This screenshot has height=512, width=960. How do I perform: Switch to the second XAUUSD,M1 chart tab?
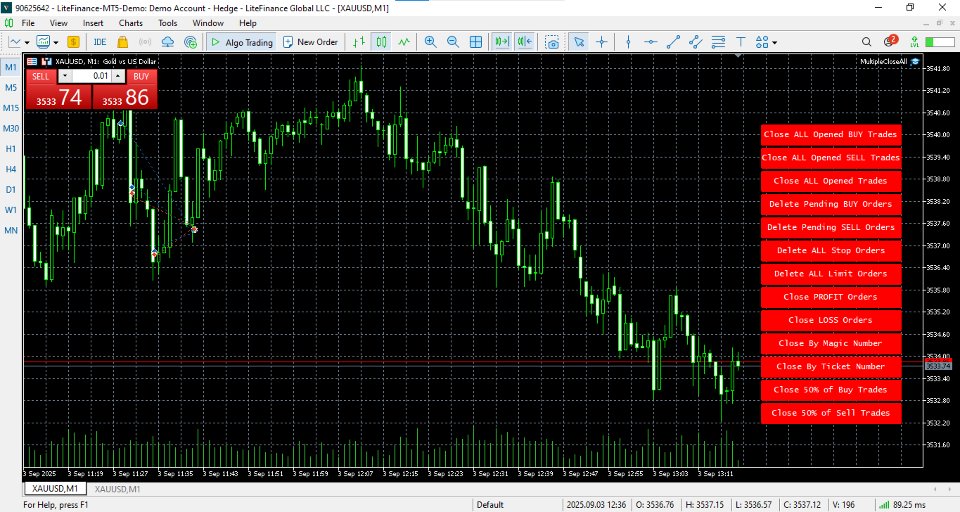117,489
